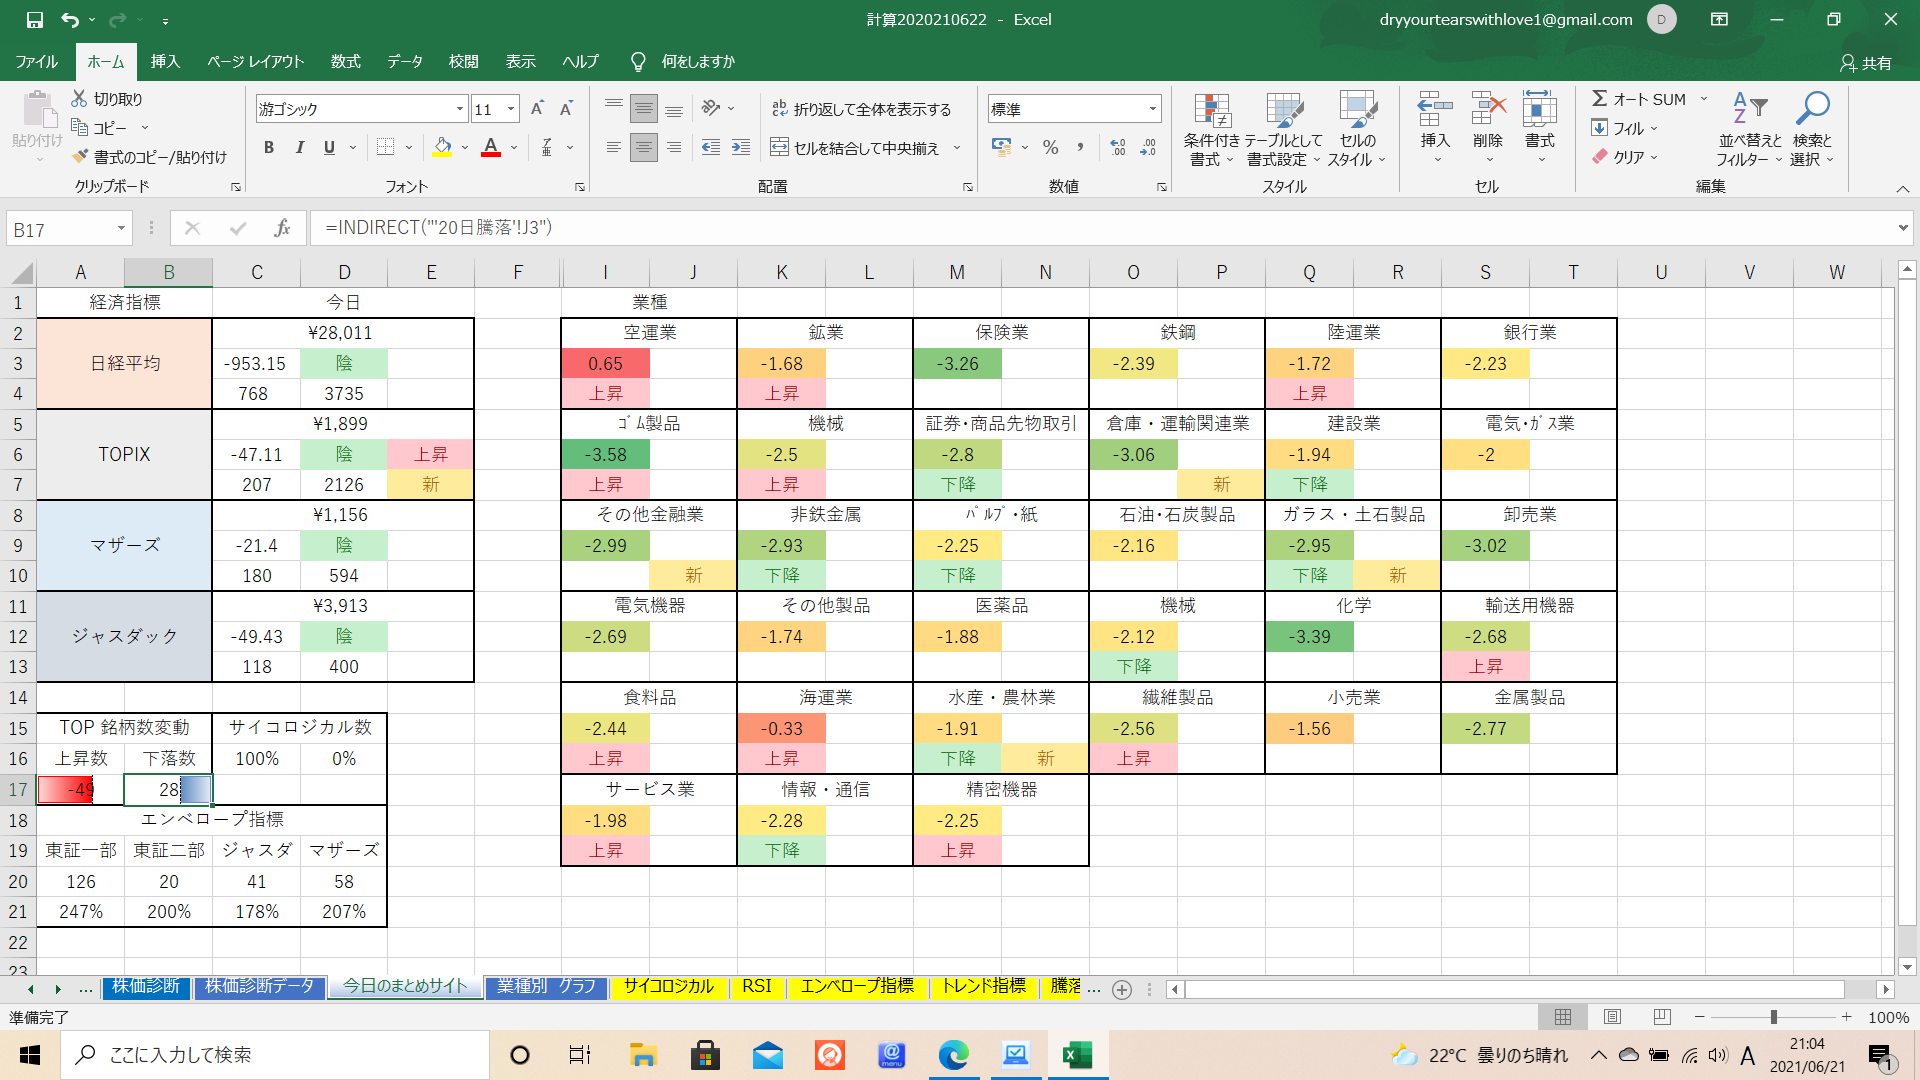Click the Sort and Filter icon

coord(1749,108)
